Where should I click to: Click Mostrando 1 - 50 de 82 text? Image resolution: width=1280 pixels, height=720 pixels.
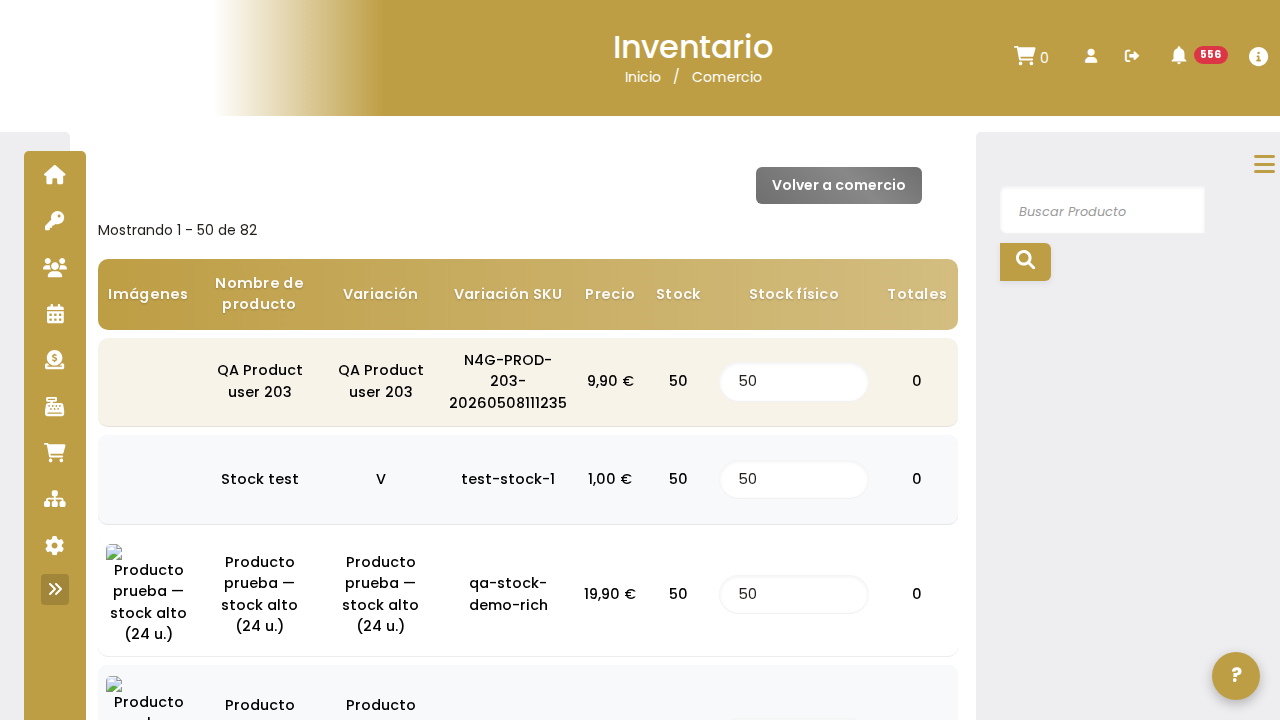(x=177, y=230)
